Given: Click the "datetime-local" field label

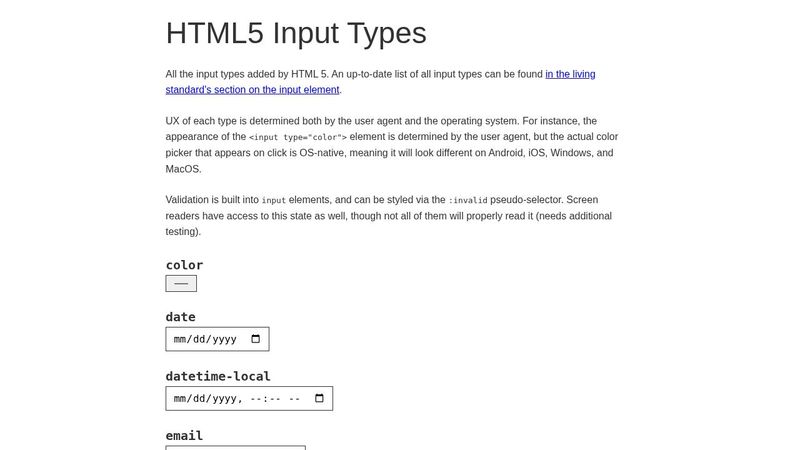Looking at the screenshot, I should pos(218,376).
